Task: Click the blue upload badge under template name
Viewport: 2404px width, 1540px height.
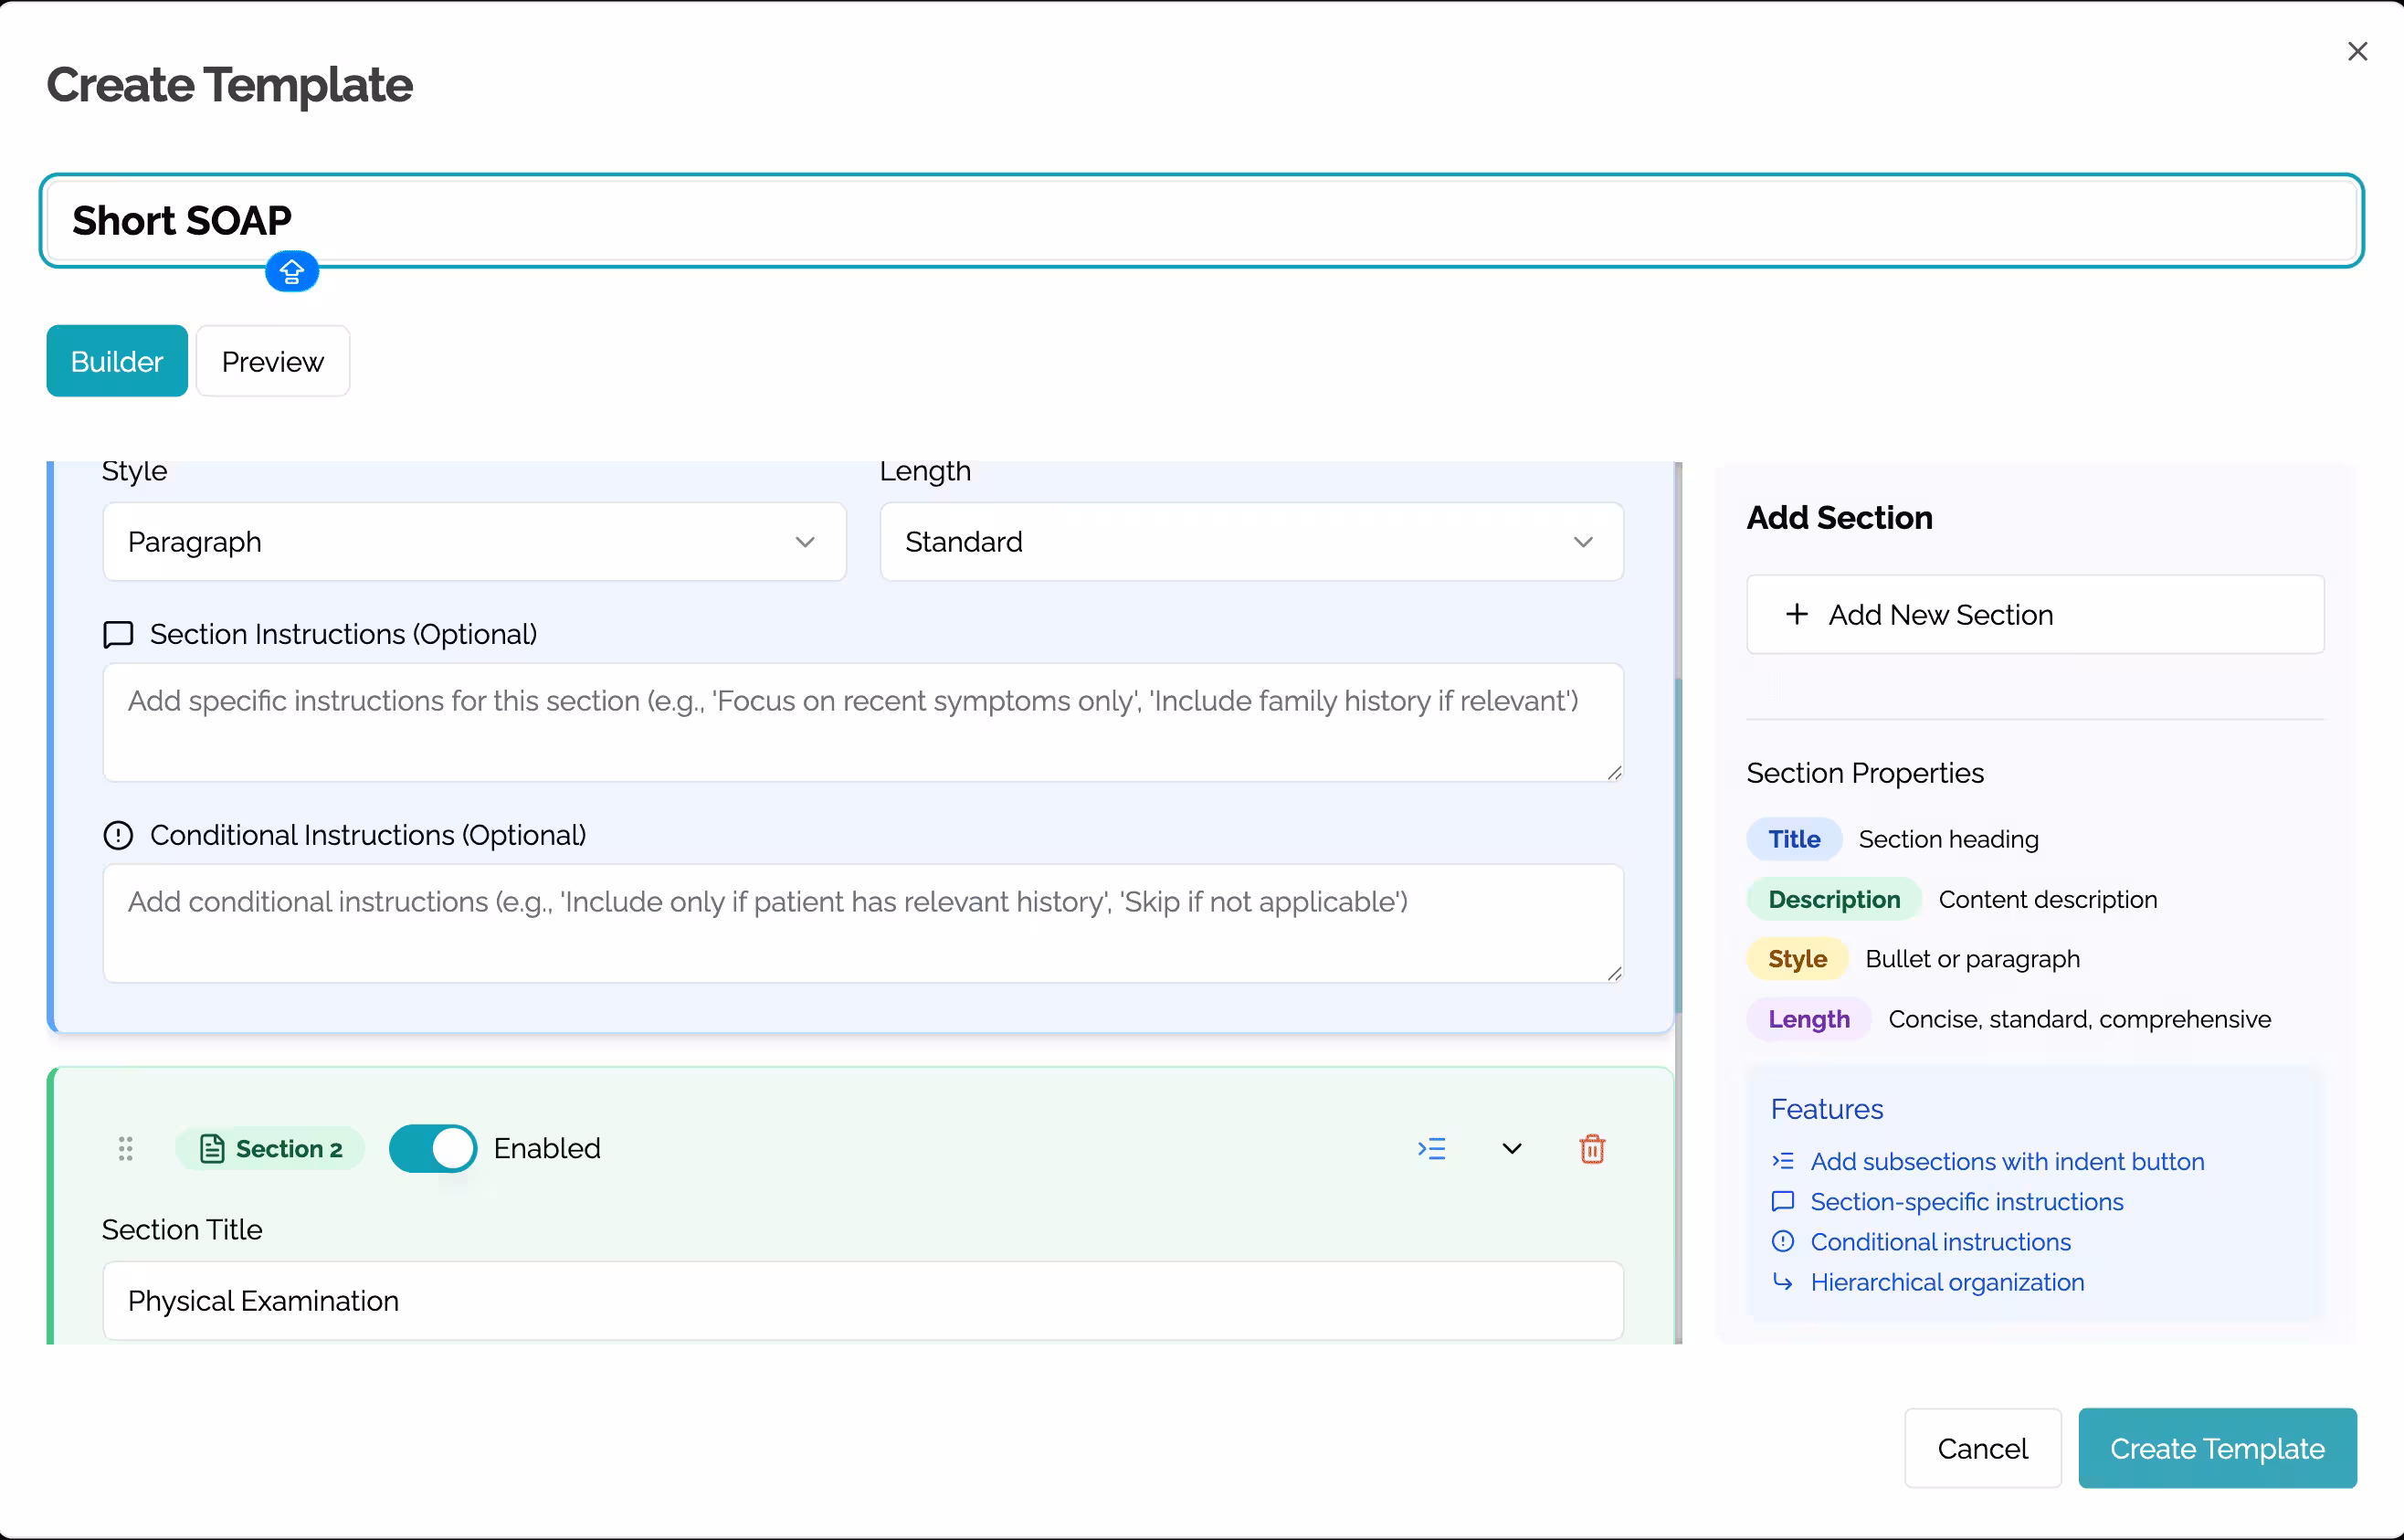Action: (292, 271)
